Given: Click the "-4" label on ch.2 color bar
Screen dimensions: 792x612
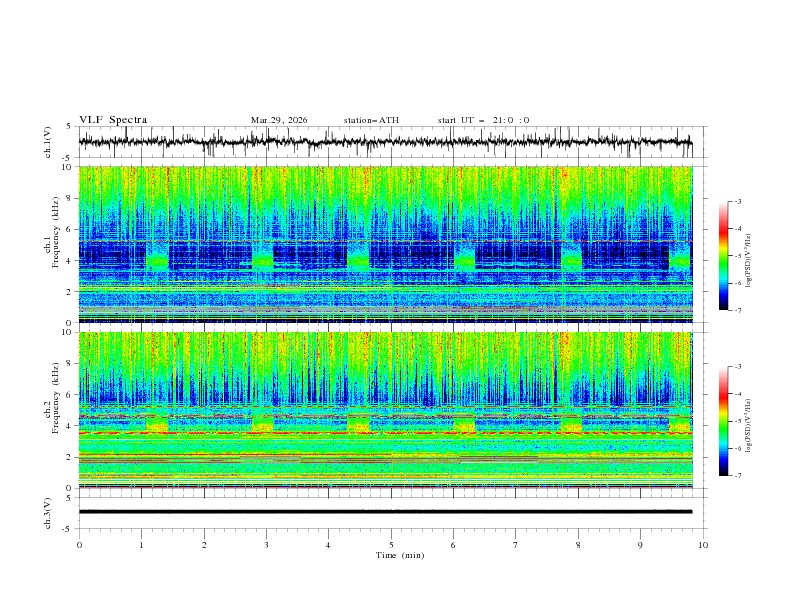Looking at the screenshot, I should (737, 394).
